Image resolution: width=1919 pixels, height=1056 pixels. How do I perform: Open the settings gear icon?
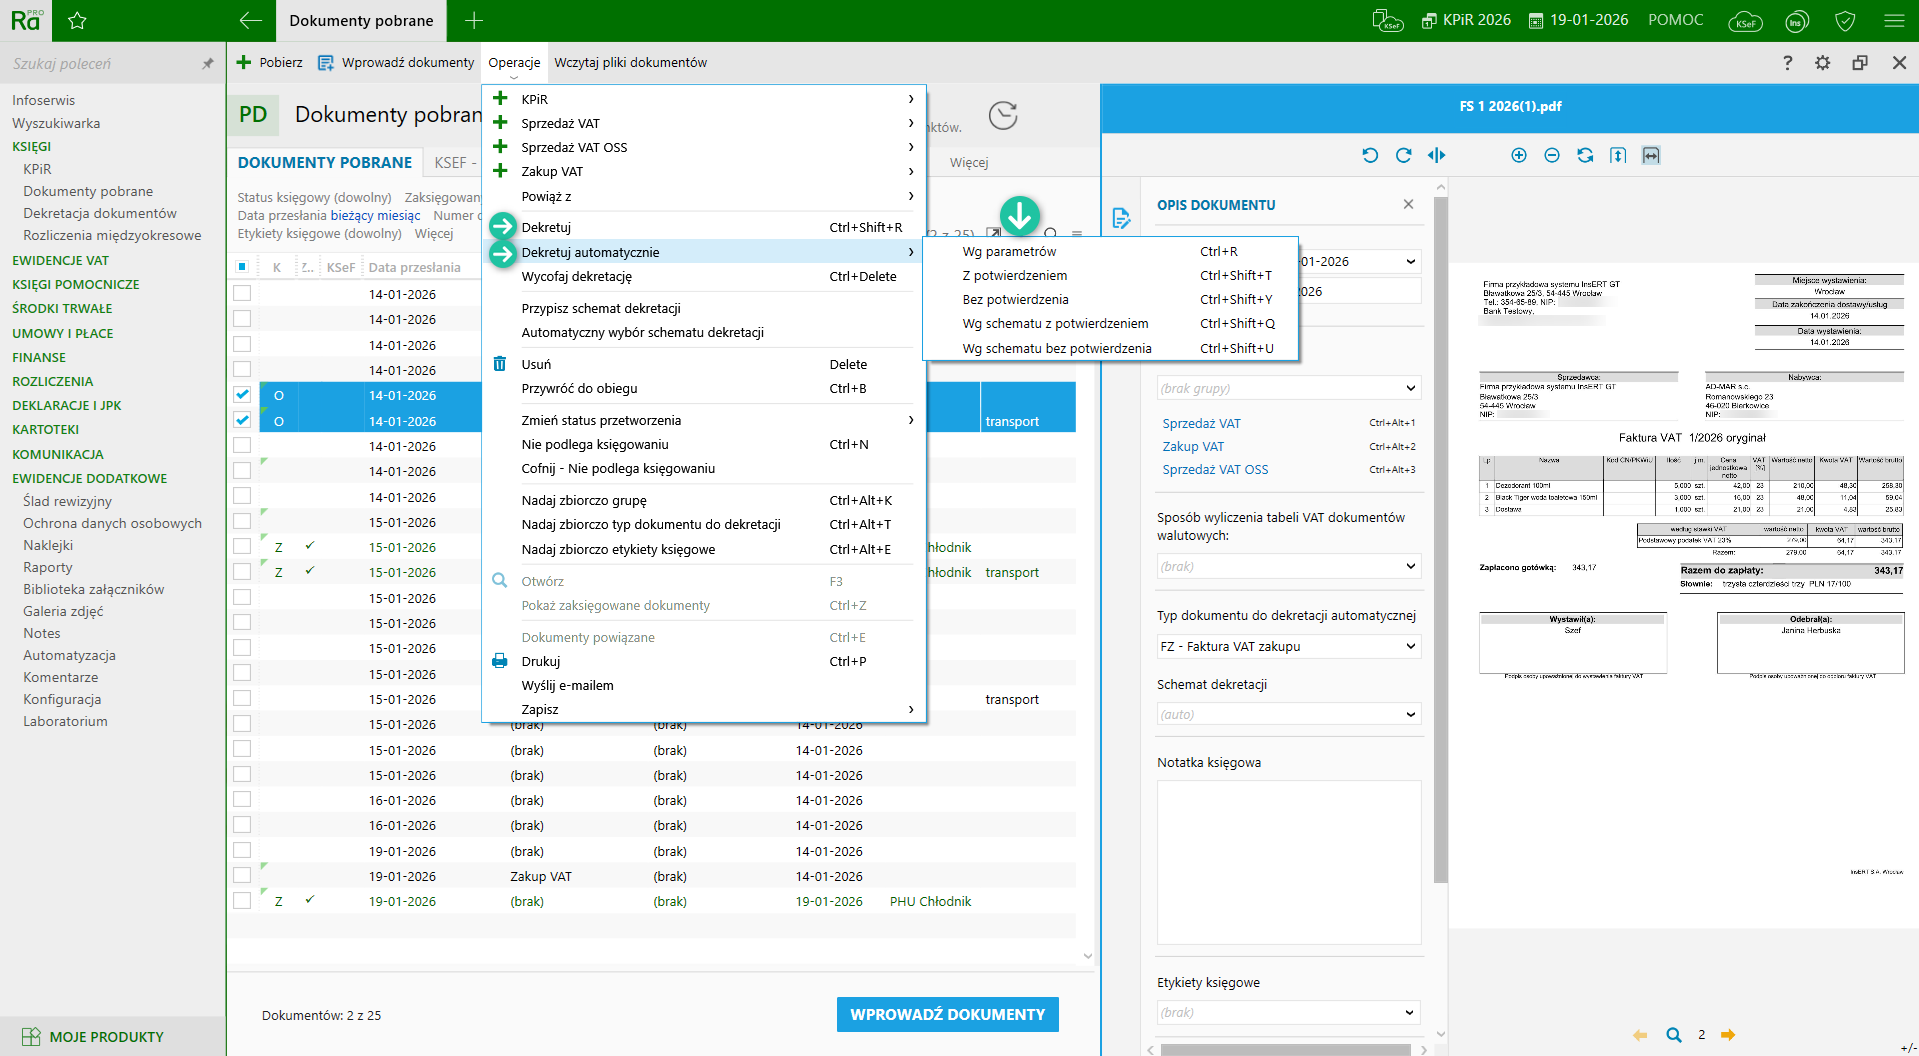1822,63
